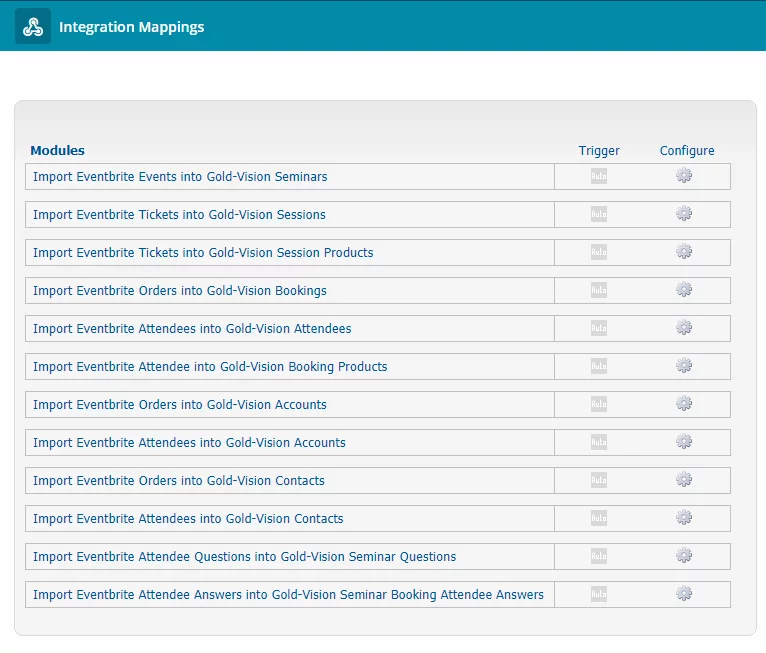Screen dimensions: 766x653
Task: Open gear configure for Attendee Questions module
Action: (x=684, y=555)
